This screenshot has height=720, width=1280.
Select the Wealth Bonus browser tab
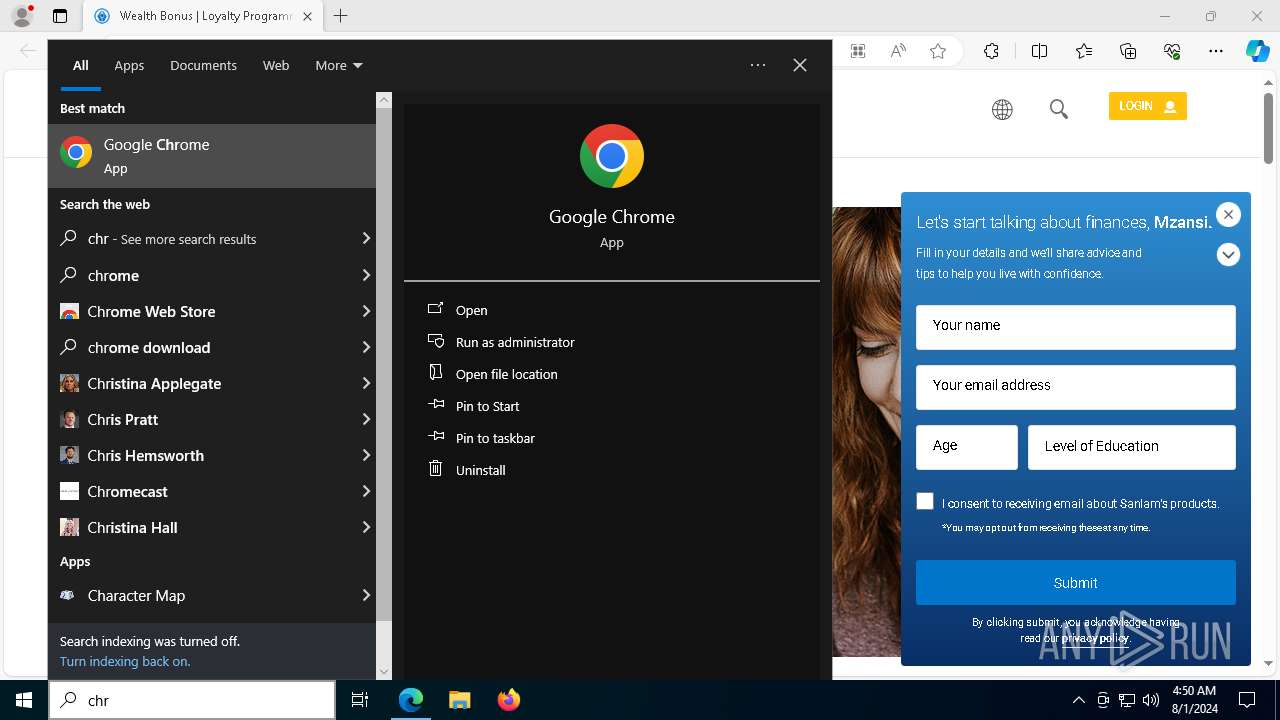pyautogui.click(x=203, y=16)
